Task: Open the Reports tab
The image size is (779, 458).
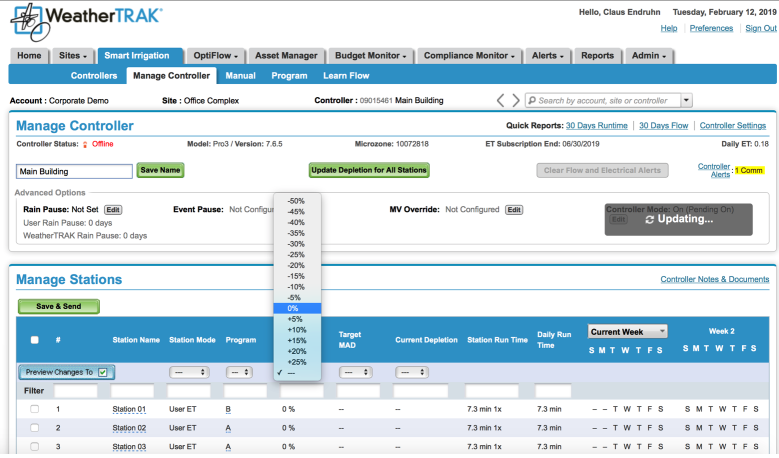Action: click(x=598, y=56)
